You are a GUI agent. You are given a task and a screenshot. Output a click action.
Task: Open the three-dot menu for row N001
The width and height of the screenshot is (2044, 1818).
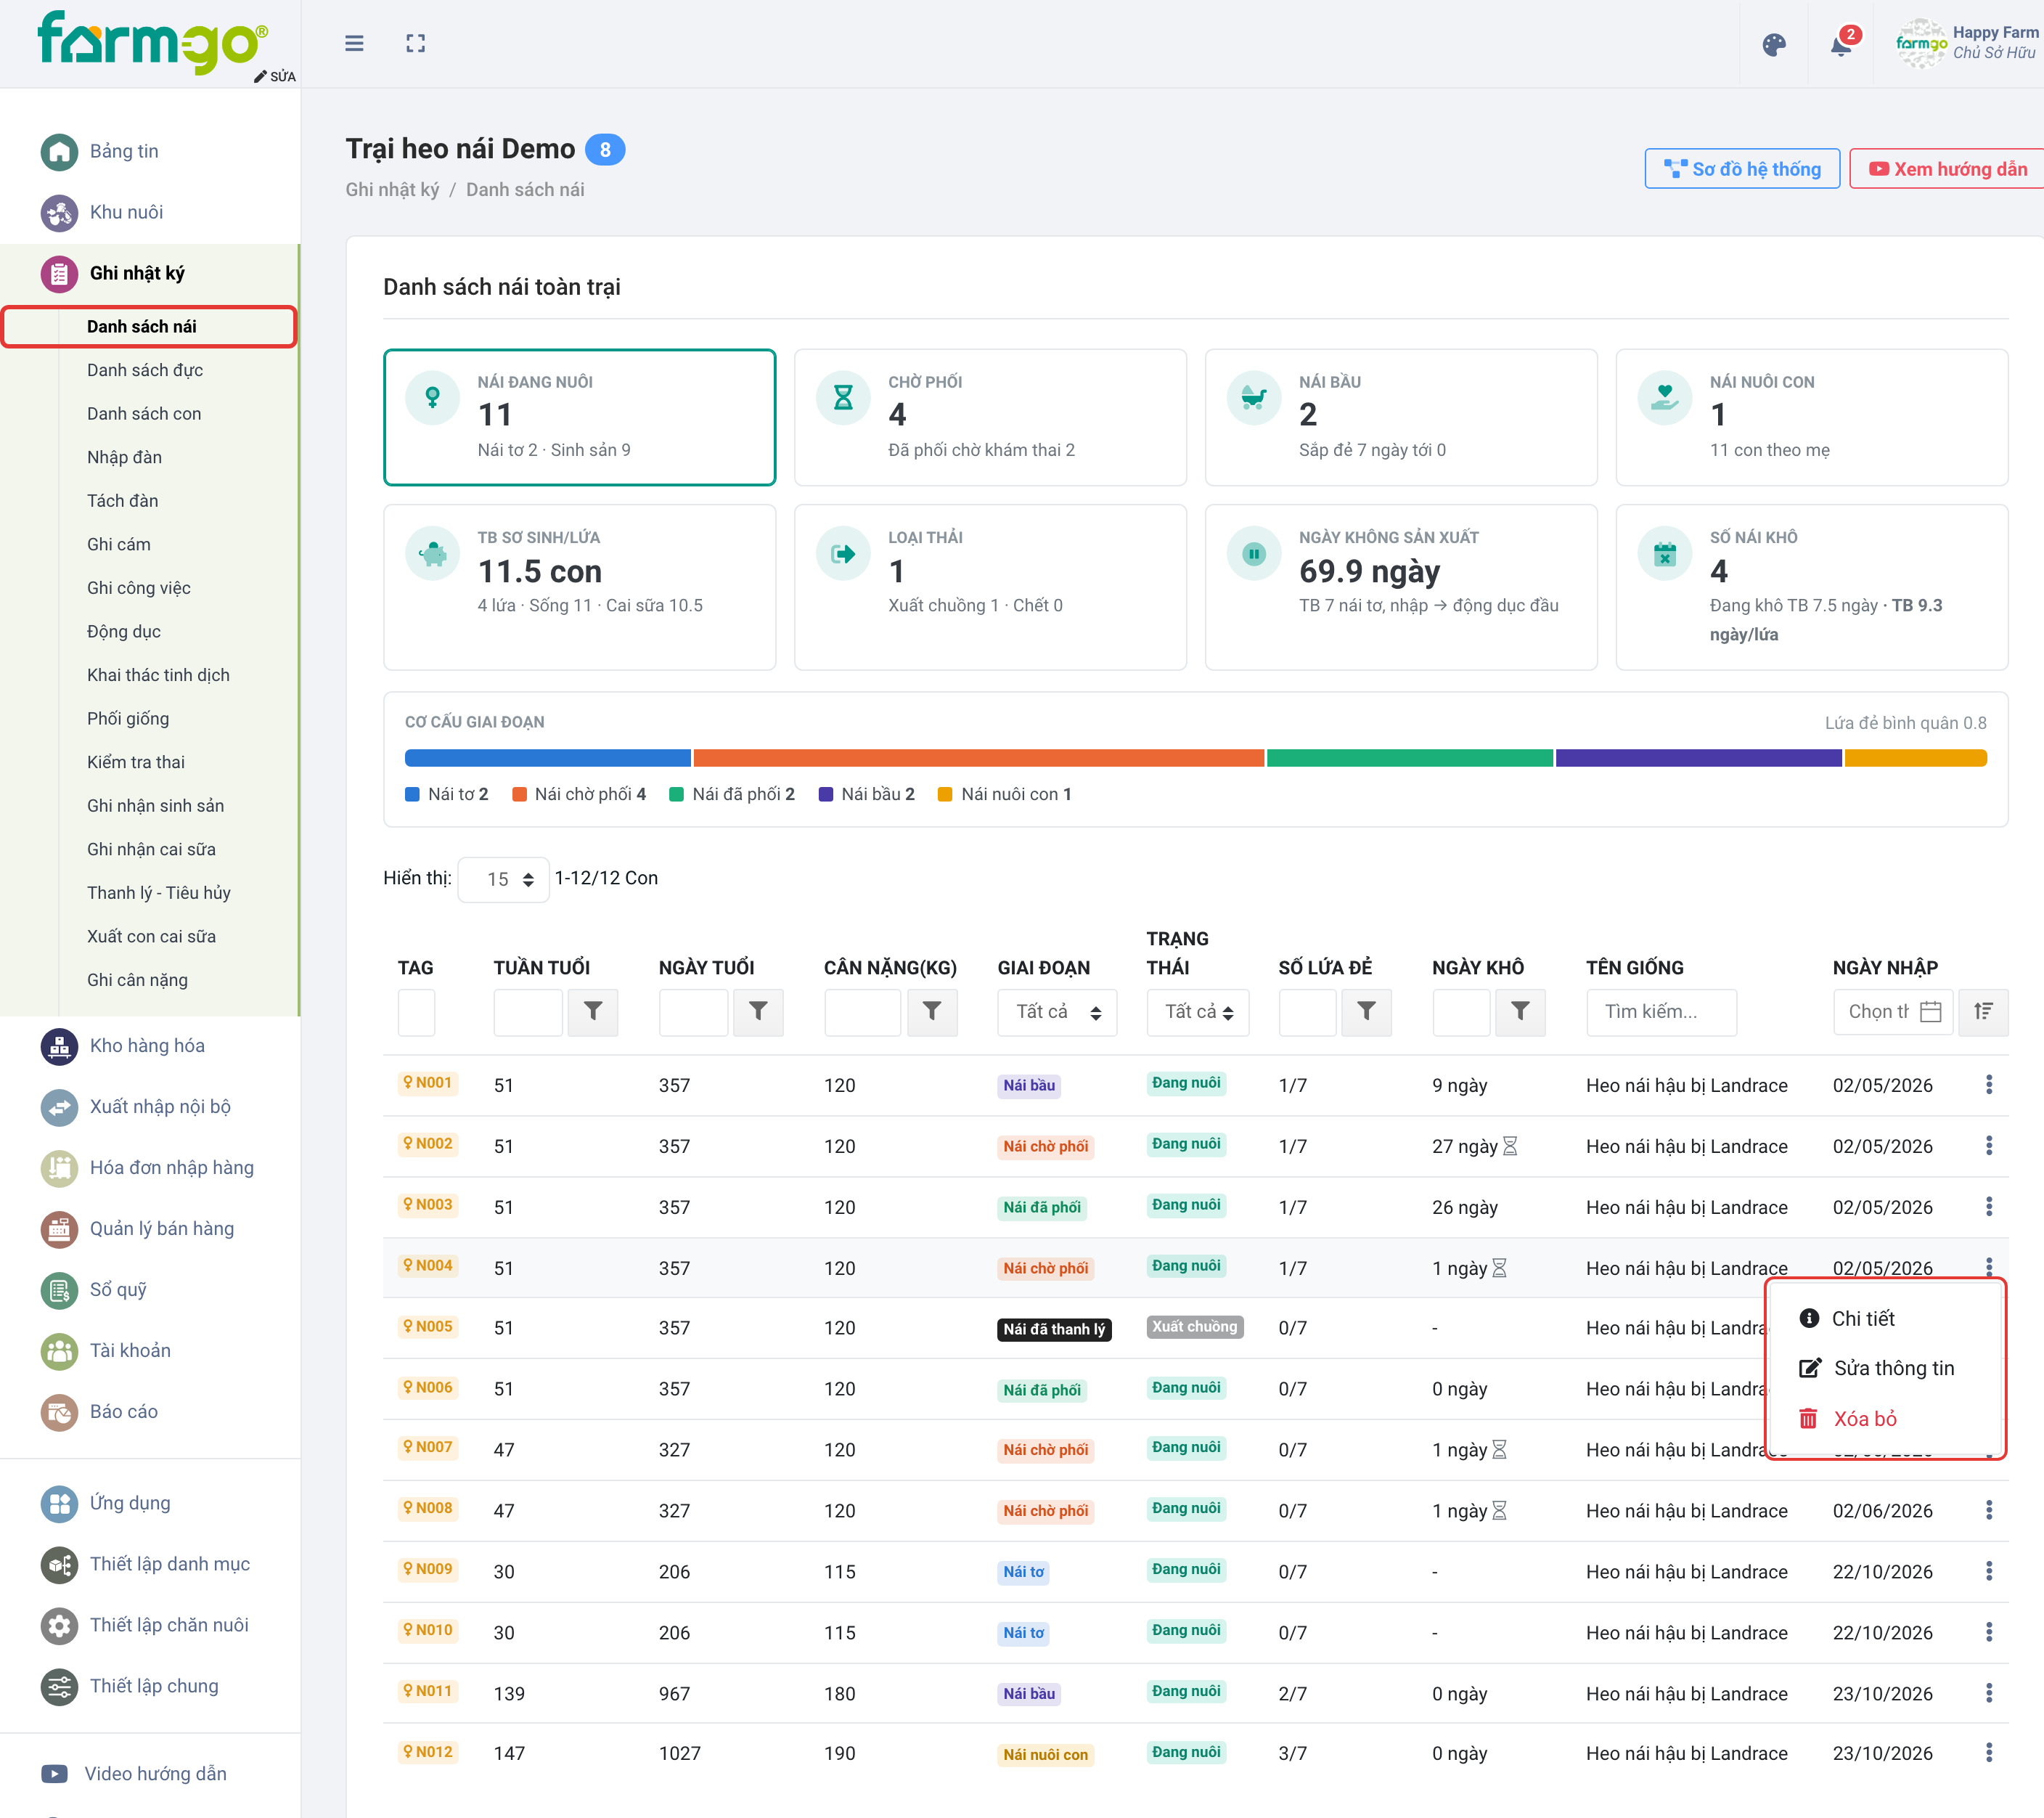1989,1085
